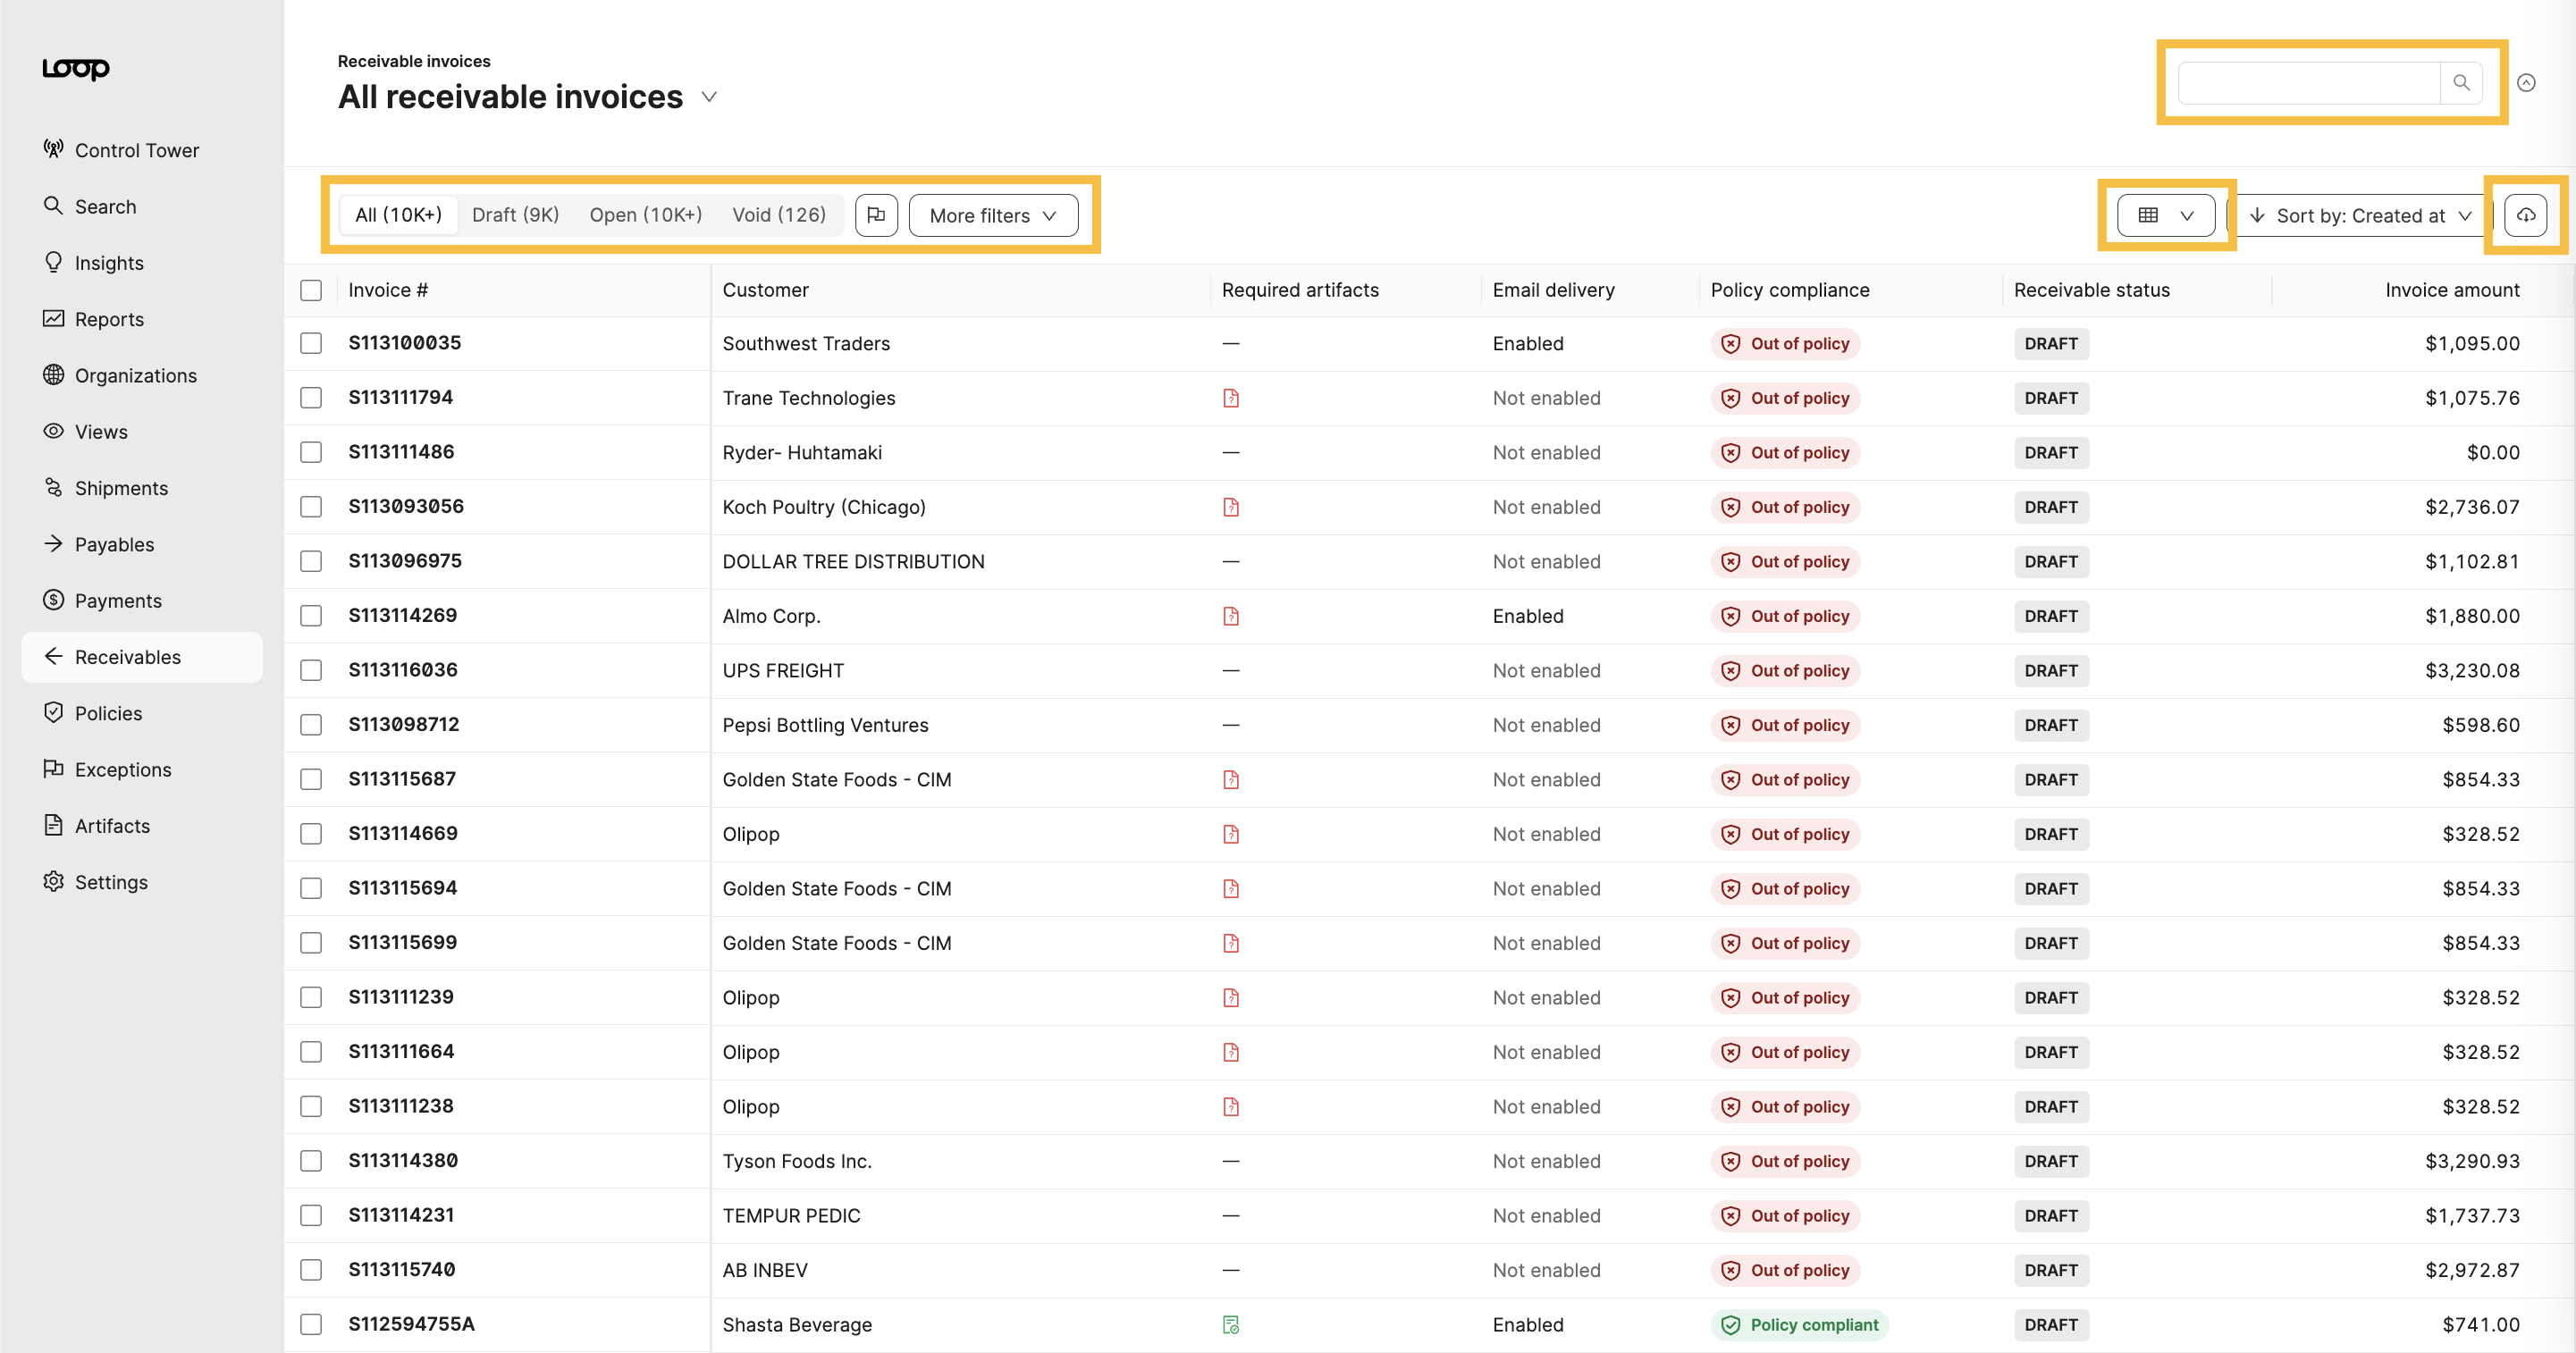This screenshot has height=1353, width=2576.
Task: Click the Customer column header
Action: click(765, 290)
